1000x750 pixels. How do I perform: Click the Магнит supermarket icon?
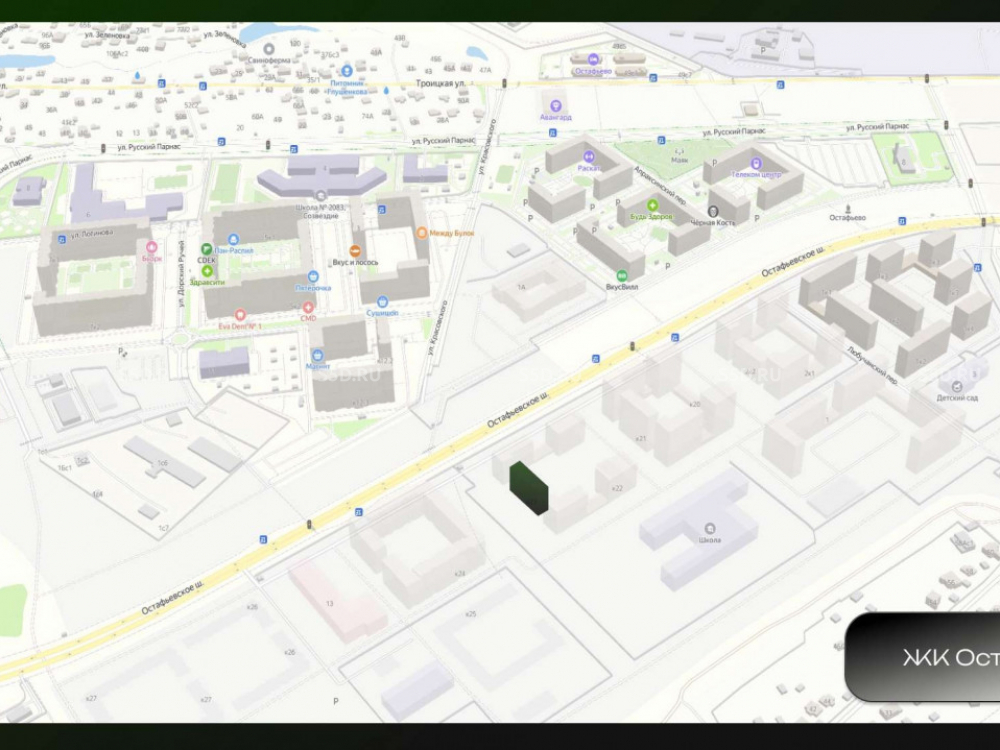point(318,354)
